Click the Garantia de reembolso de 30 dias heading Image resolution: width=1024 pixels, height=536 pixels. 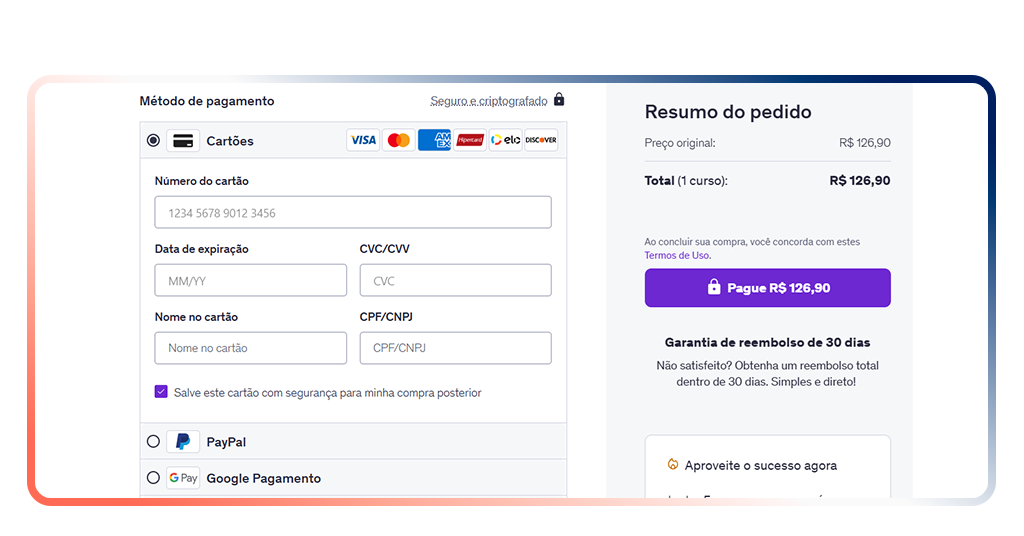click(x=767, y=343)
